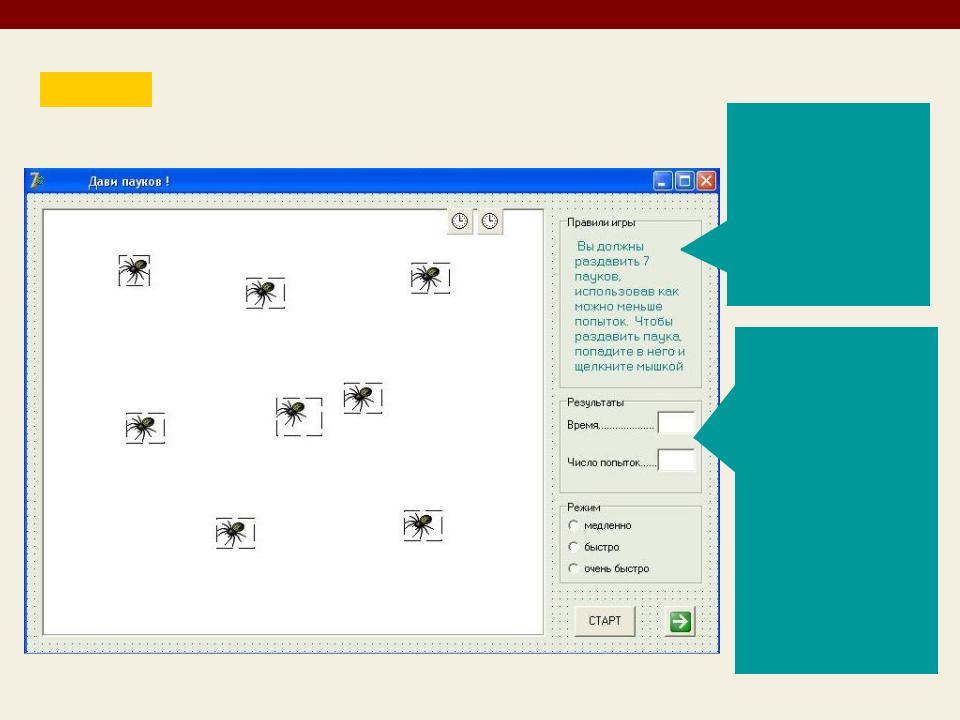Click the Delphi app icon in title bar
960x720 pixels.
pyautogui.click(x=37, y=181)
